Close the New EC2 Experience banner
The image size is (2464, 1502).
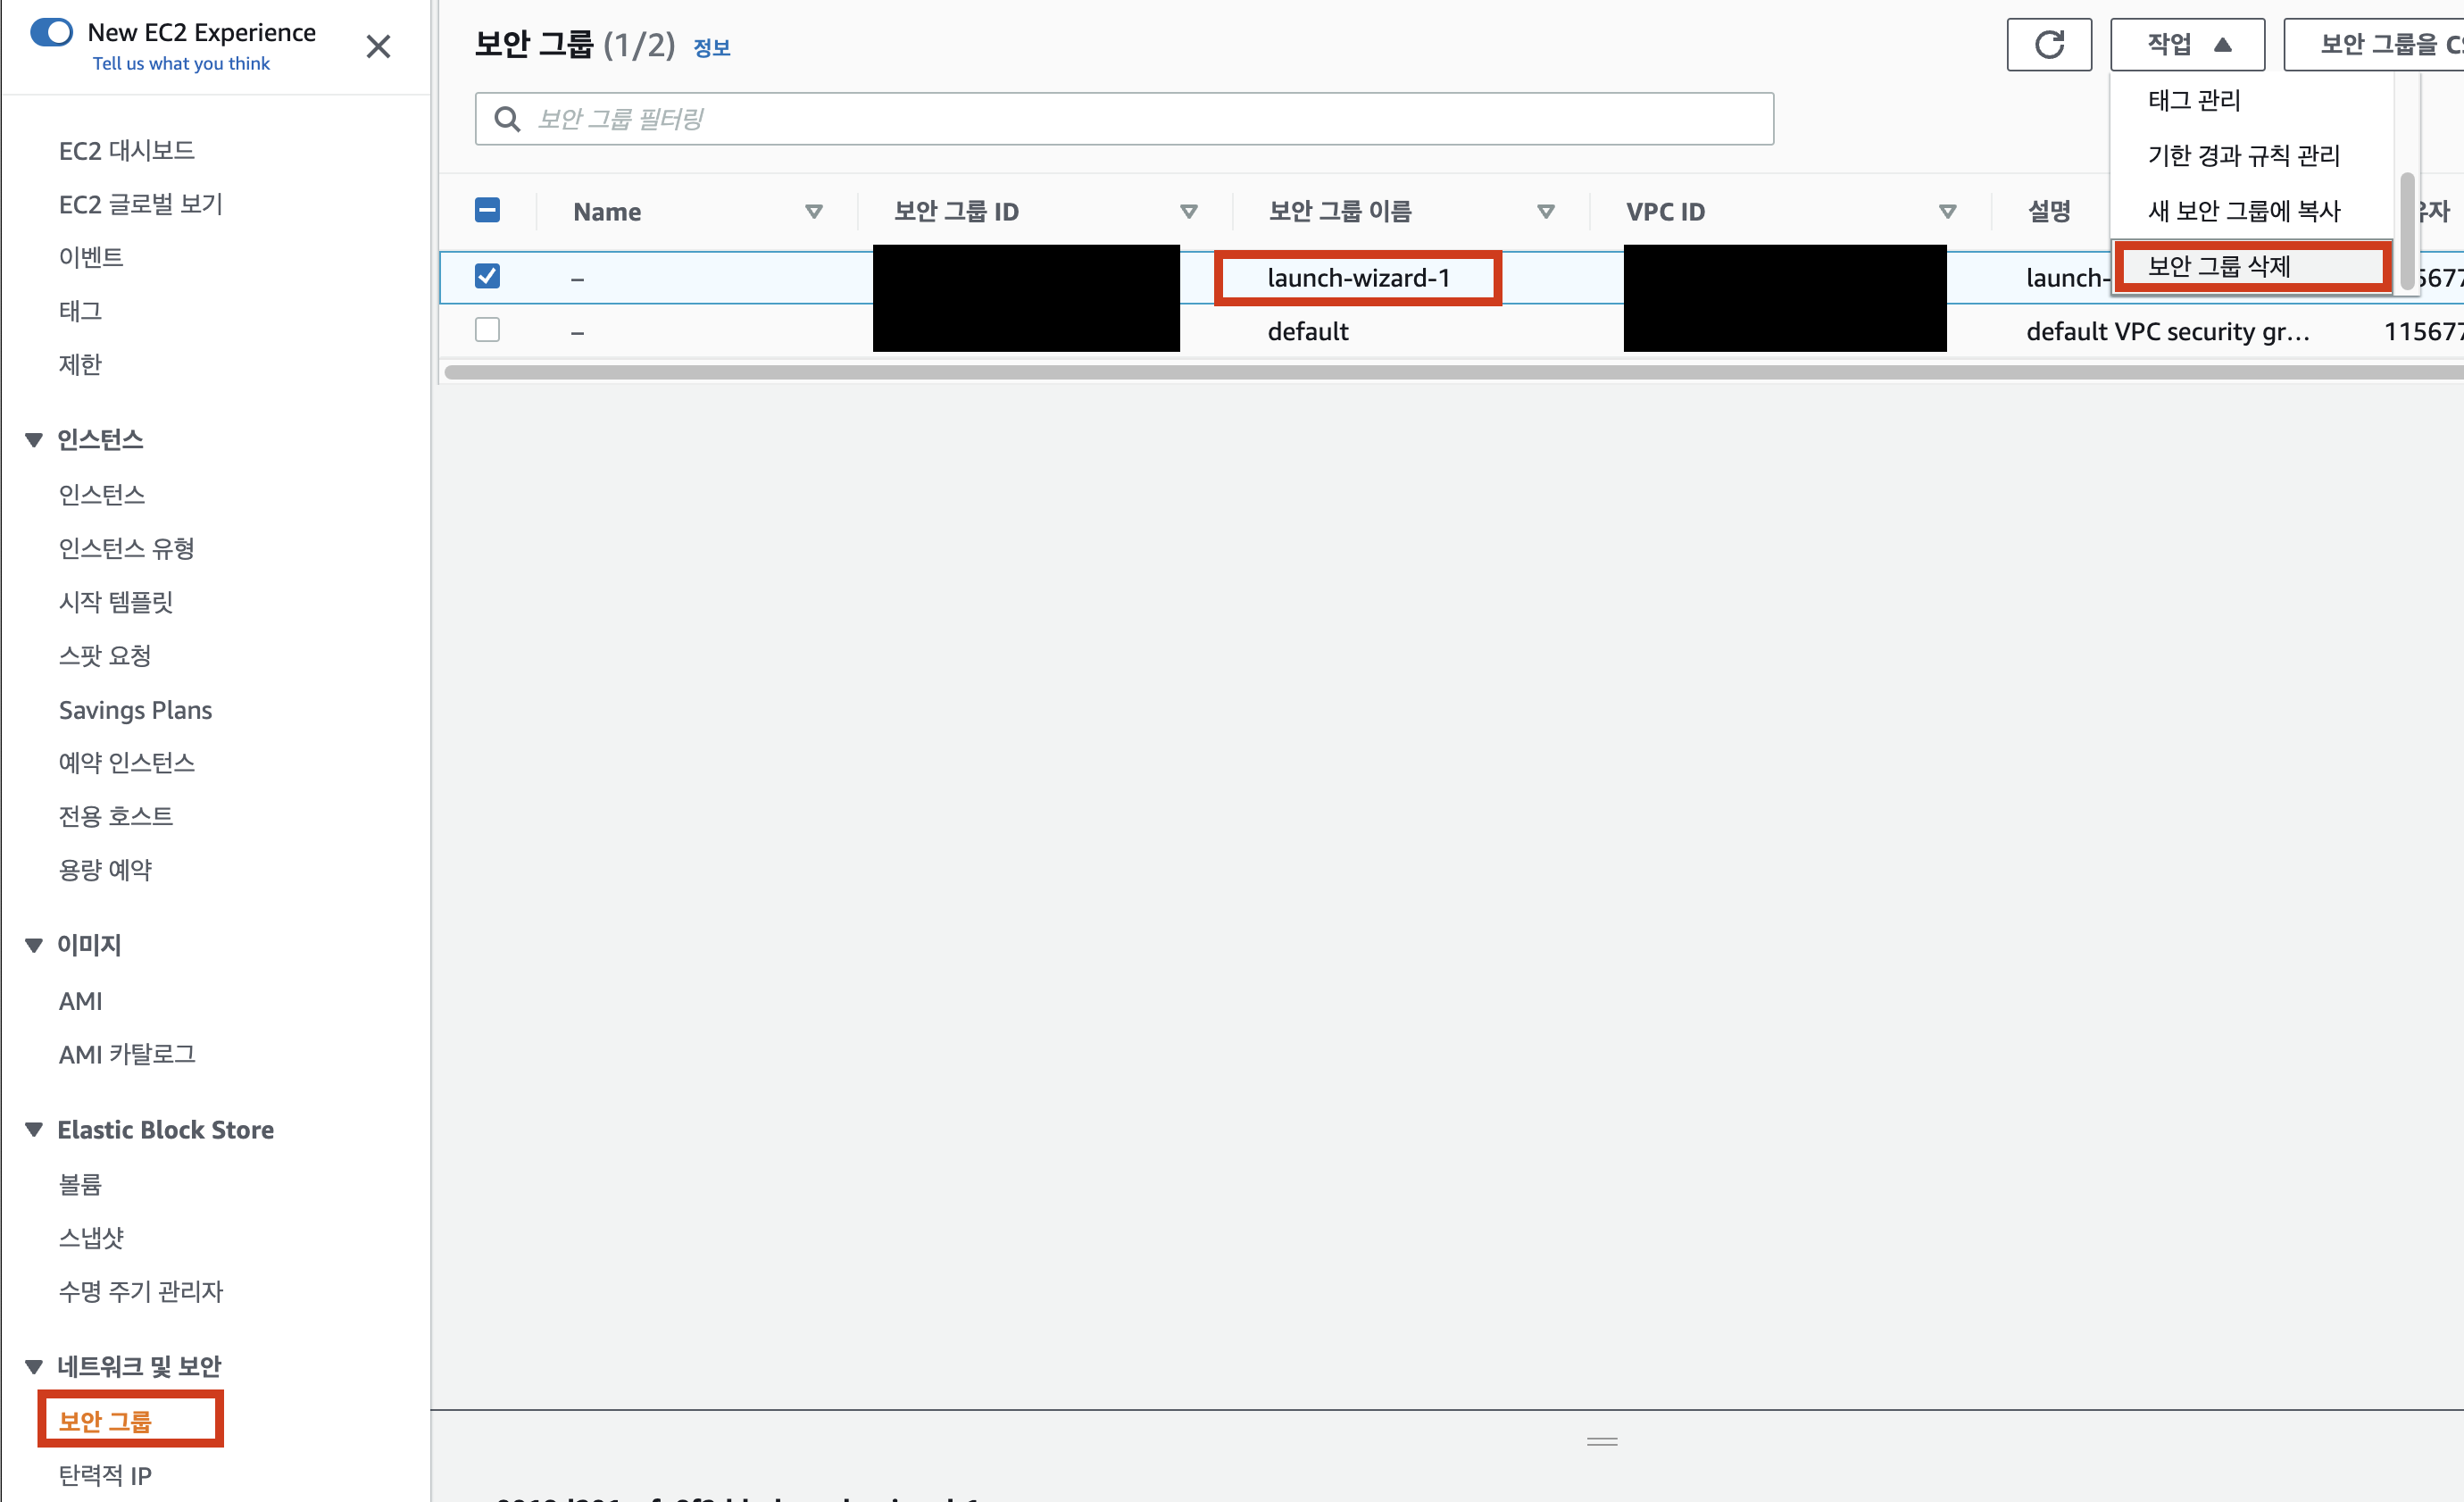click(x=378, y=46)
